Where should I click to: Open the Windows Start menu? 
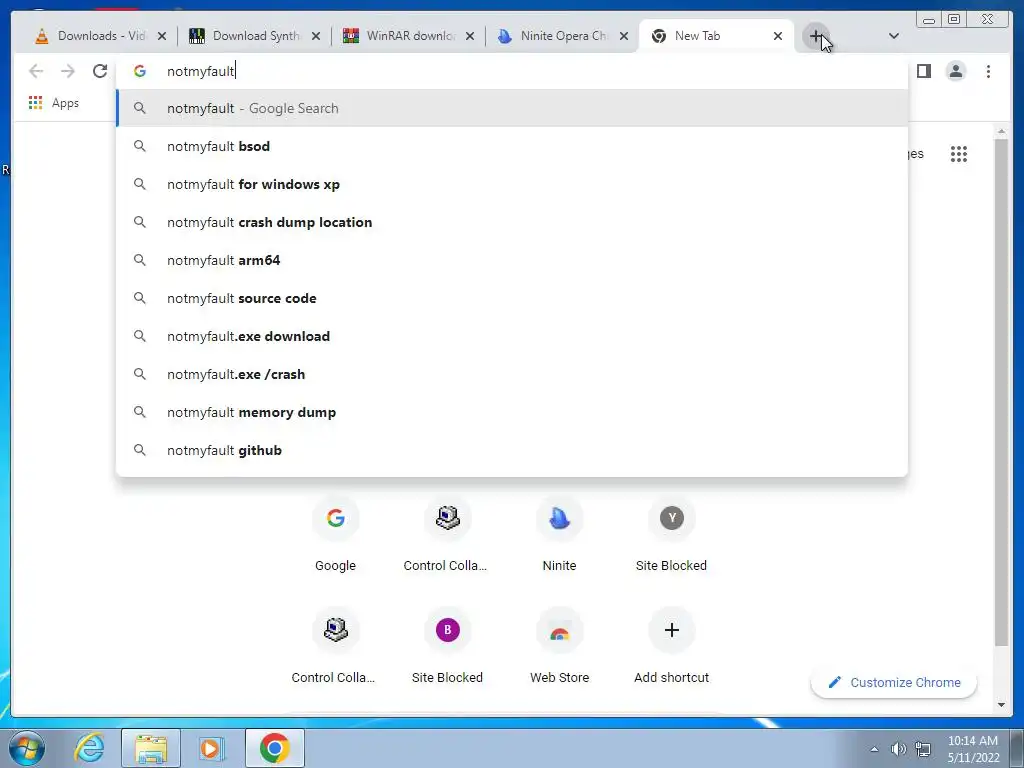click(x=26, y=748)
